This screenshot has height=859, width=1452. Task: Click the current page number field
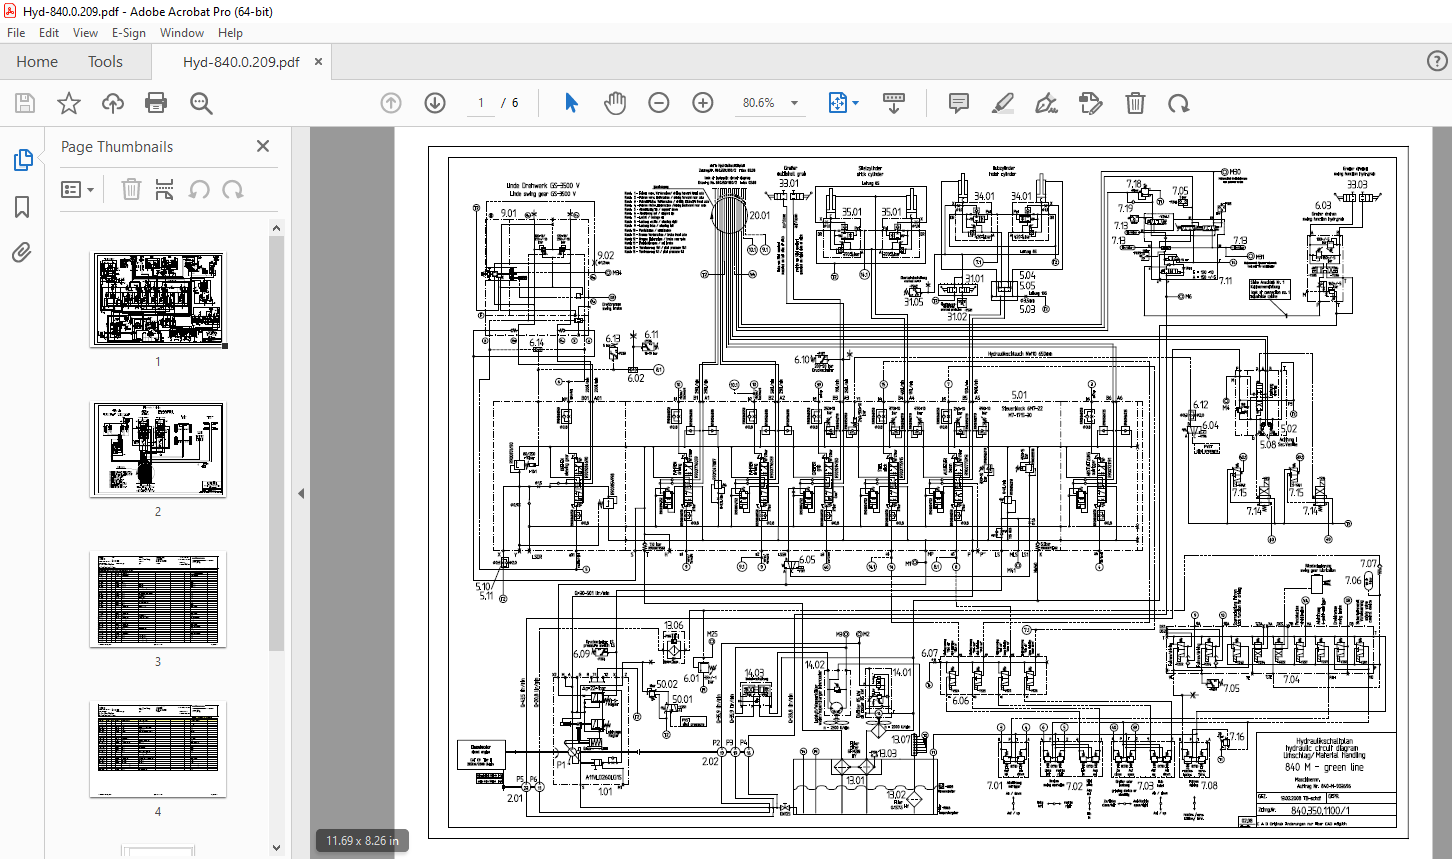(x=481, y=103)
